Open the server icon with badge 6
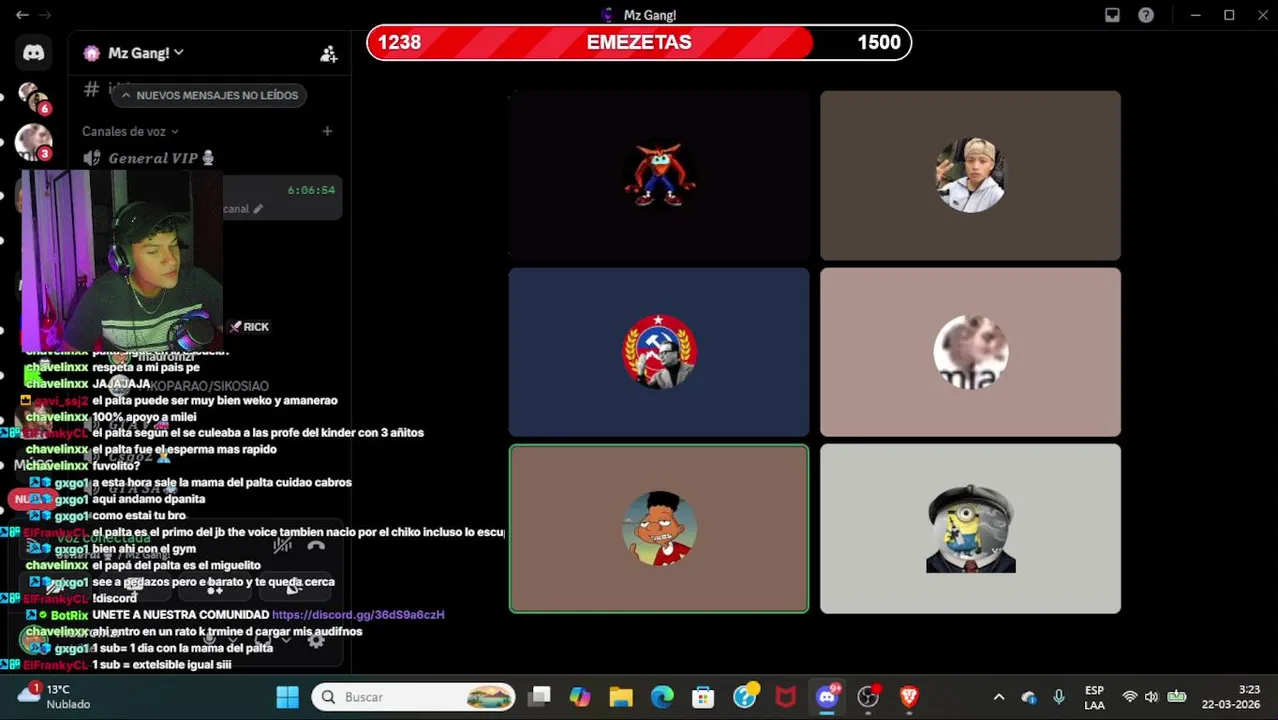This screenshot has width=1278, height=720. point(34,98)
